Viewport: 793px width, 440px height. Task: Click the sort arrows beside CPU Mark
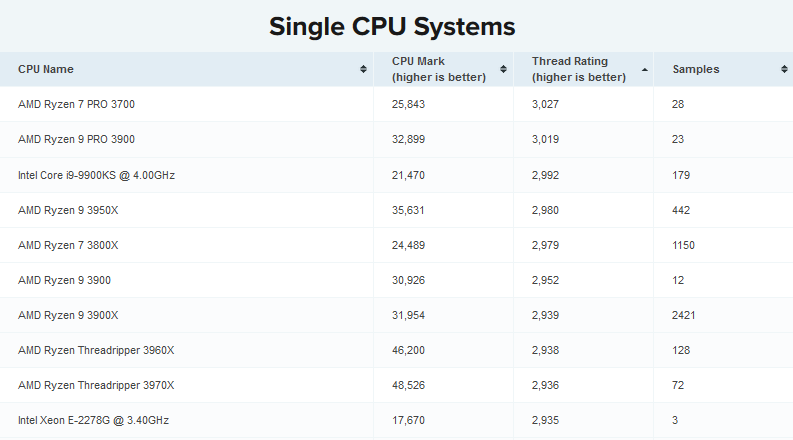(503, 69)
